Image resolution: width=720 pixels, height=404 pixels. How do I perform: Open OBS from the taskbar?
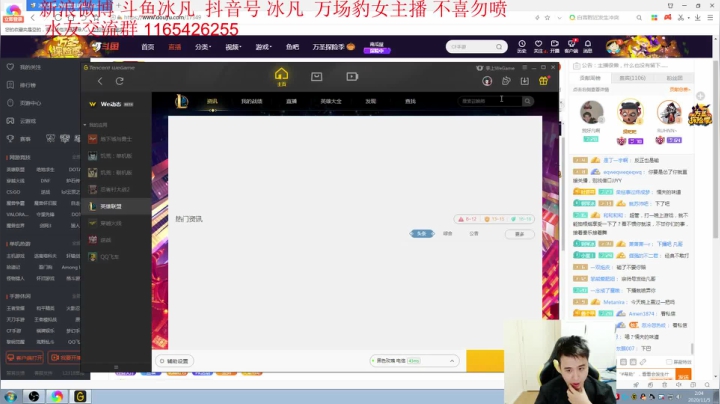tap(34, 396)
